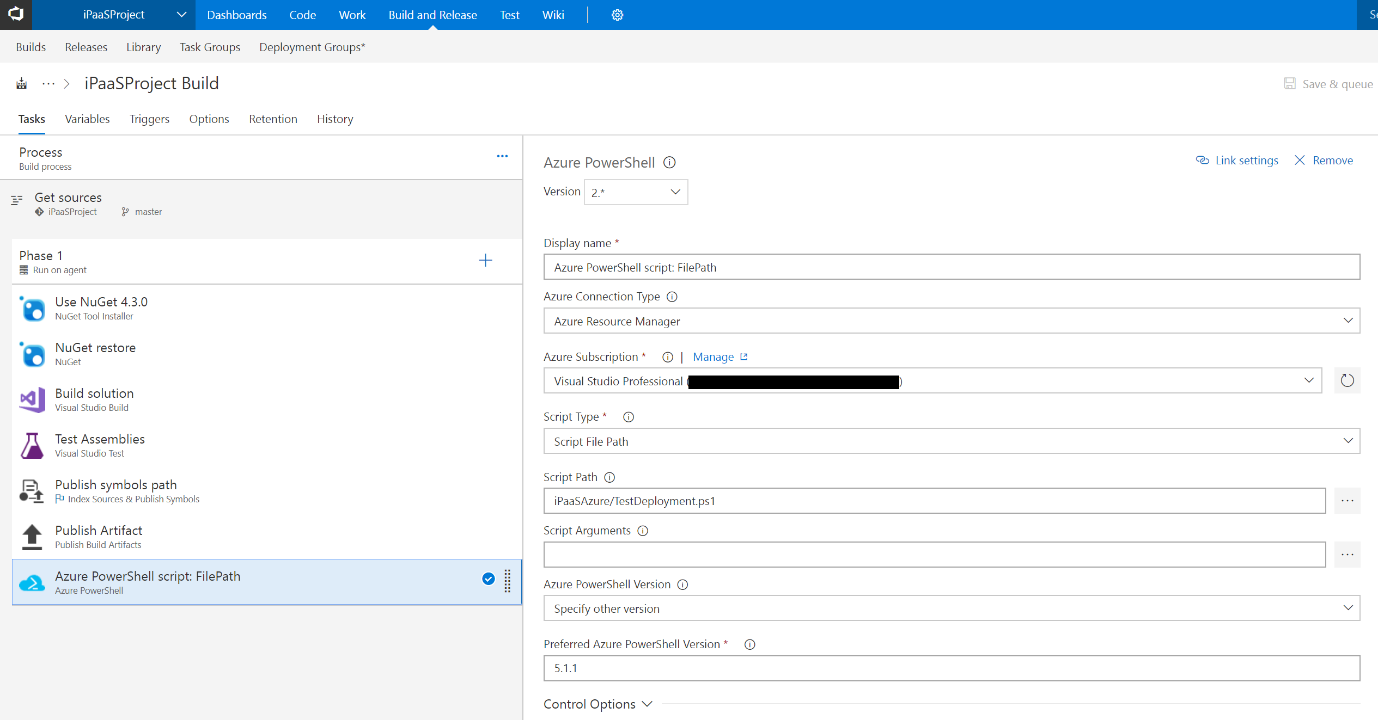
Task: Select the Publish symbols path icon
Action: coord(32,491)
